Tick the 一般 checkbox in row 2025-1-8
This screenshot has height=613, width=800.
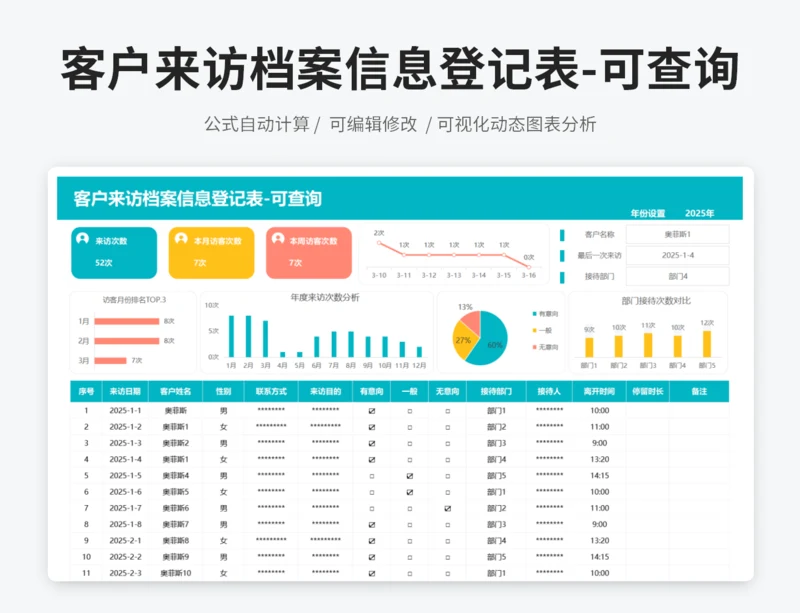pyautogui.click(x=410, y=525)
